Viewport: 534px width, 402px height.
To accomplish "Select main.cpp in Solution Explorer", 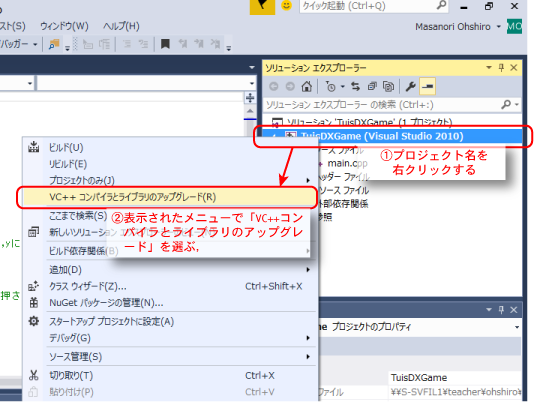I will point(347,164).
